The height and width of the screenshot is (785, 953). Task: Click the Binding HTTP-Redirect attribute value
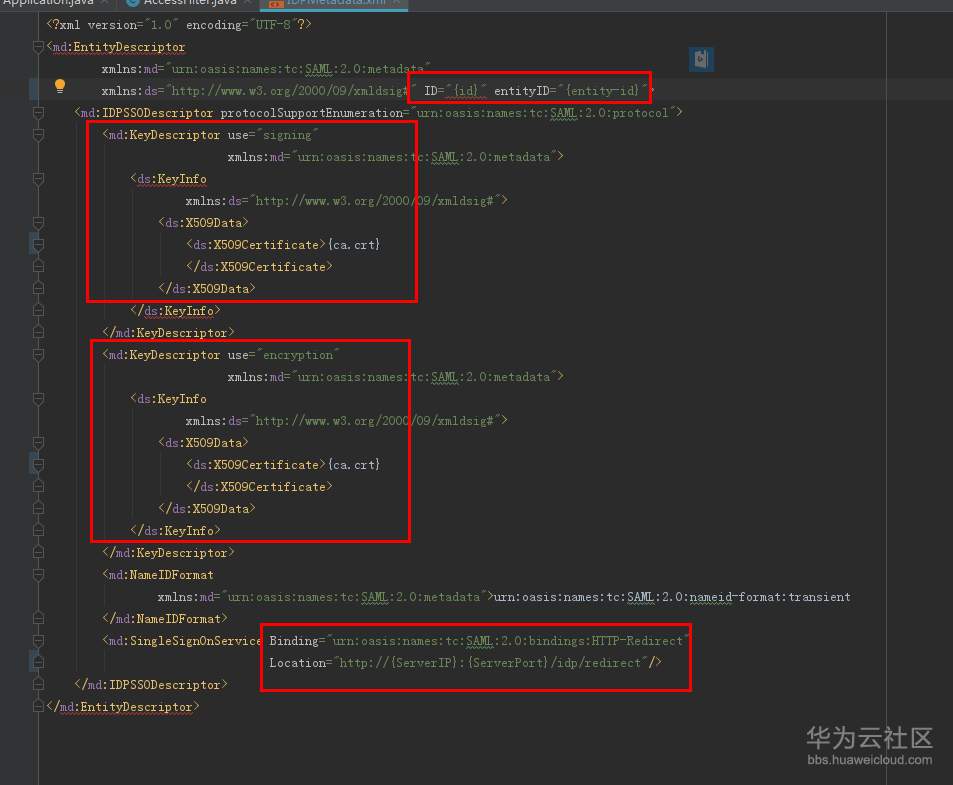(x=507, y=641)
